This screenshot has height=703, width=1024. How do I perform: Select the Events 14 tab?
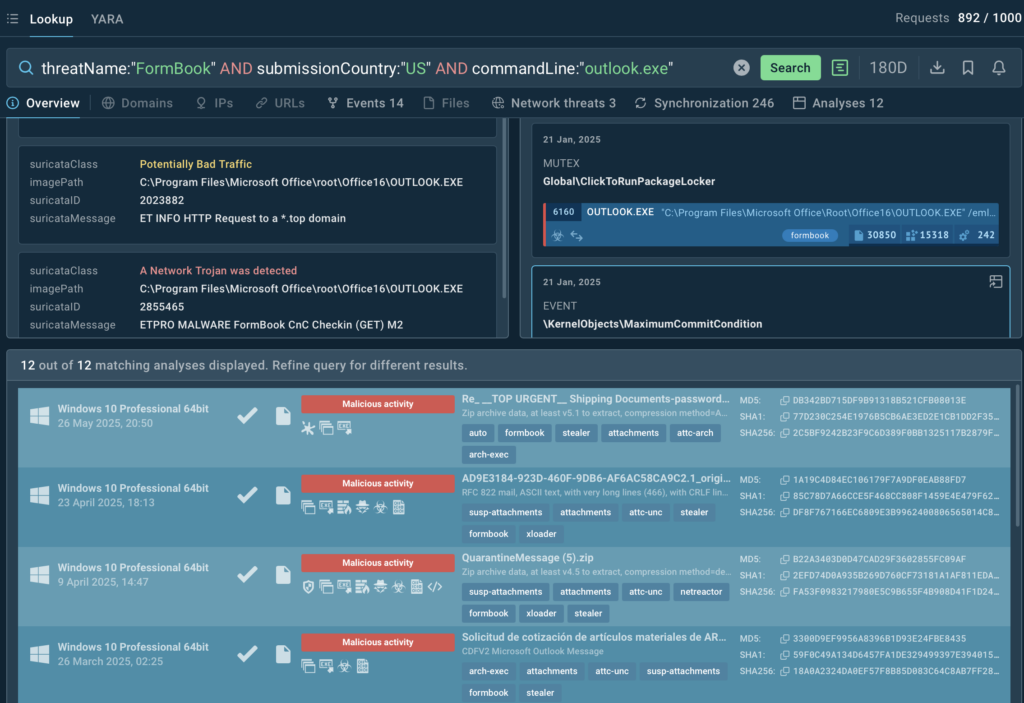click(365, 103)
